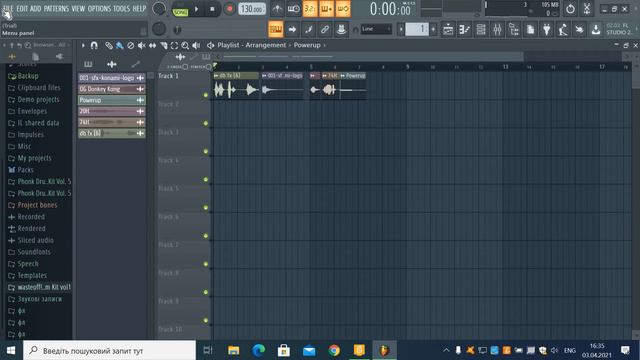Screen dimensions: 640x360
Task: Mute Track 1 with its green dot
Action: (x=206, y=95)
